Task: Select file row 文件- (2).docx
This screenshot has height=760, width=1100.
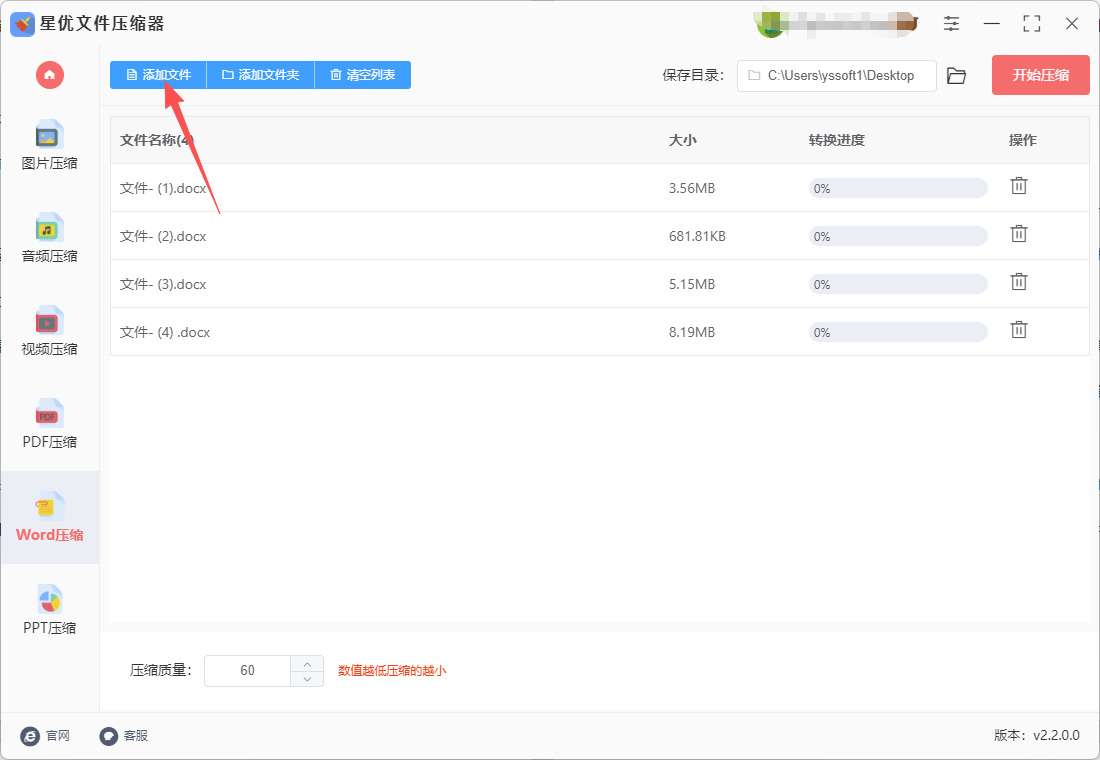Action: tap(600, 236)
